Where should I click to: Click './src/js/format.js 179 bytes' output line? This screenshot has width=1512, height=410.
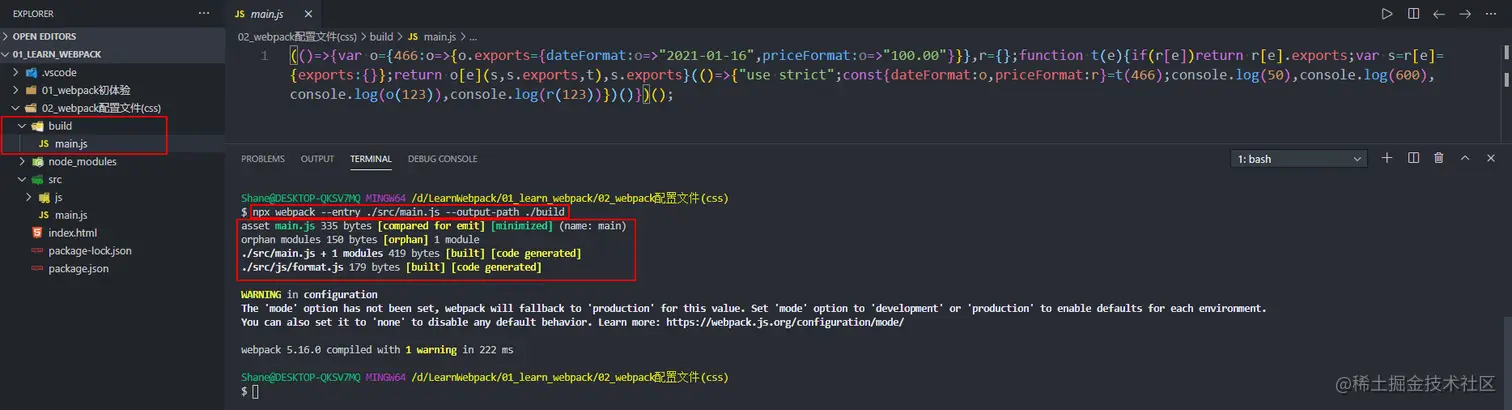pyautogui.click(x=391, y=268)
